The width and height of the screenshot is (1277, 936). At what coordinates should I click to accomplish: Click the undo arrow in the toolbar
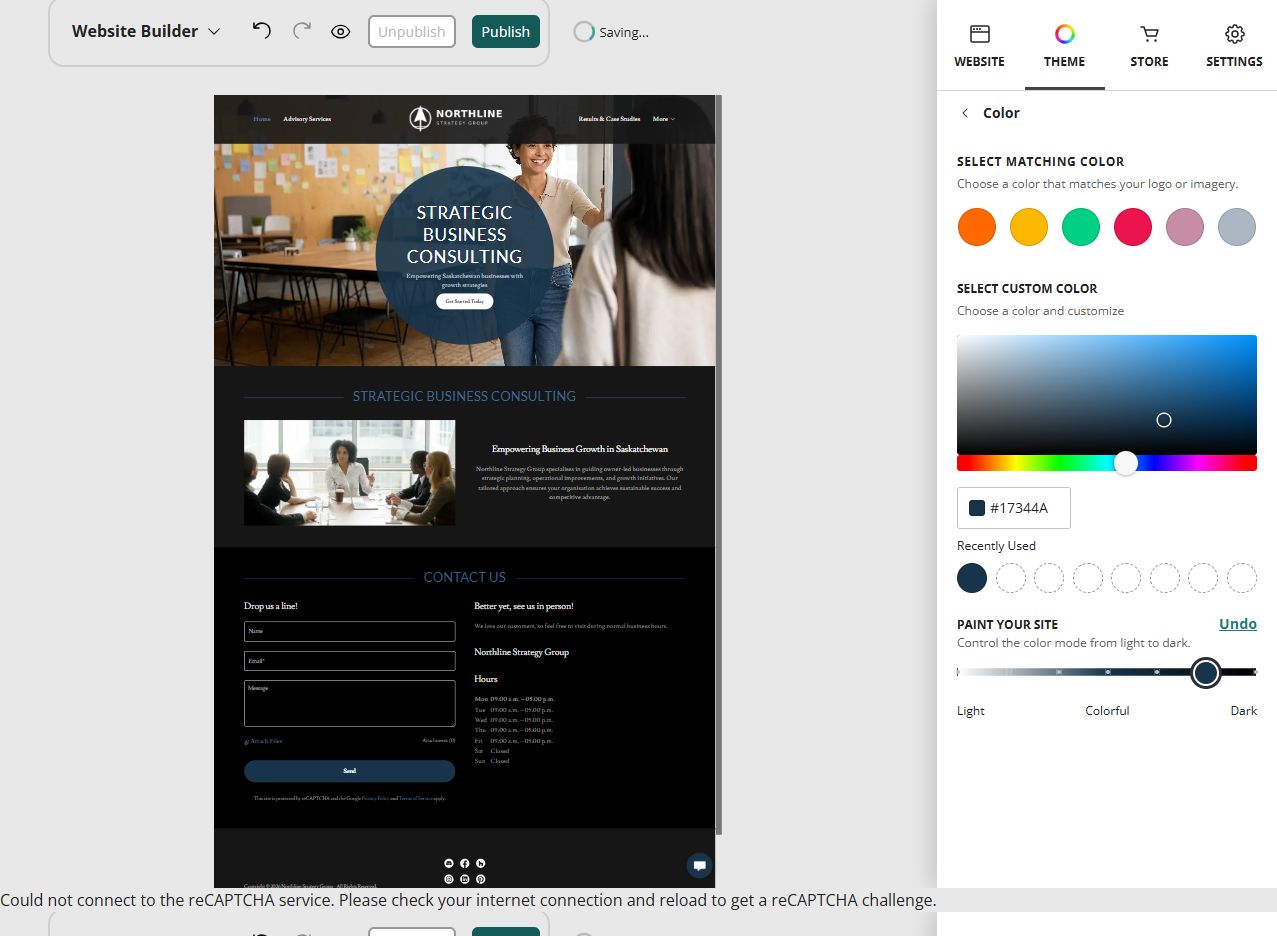[x=262, y=31]
